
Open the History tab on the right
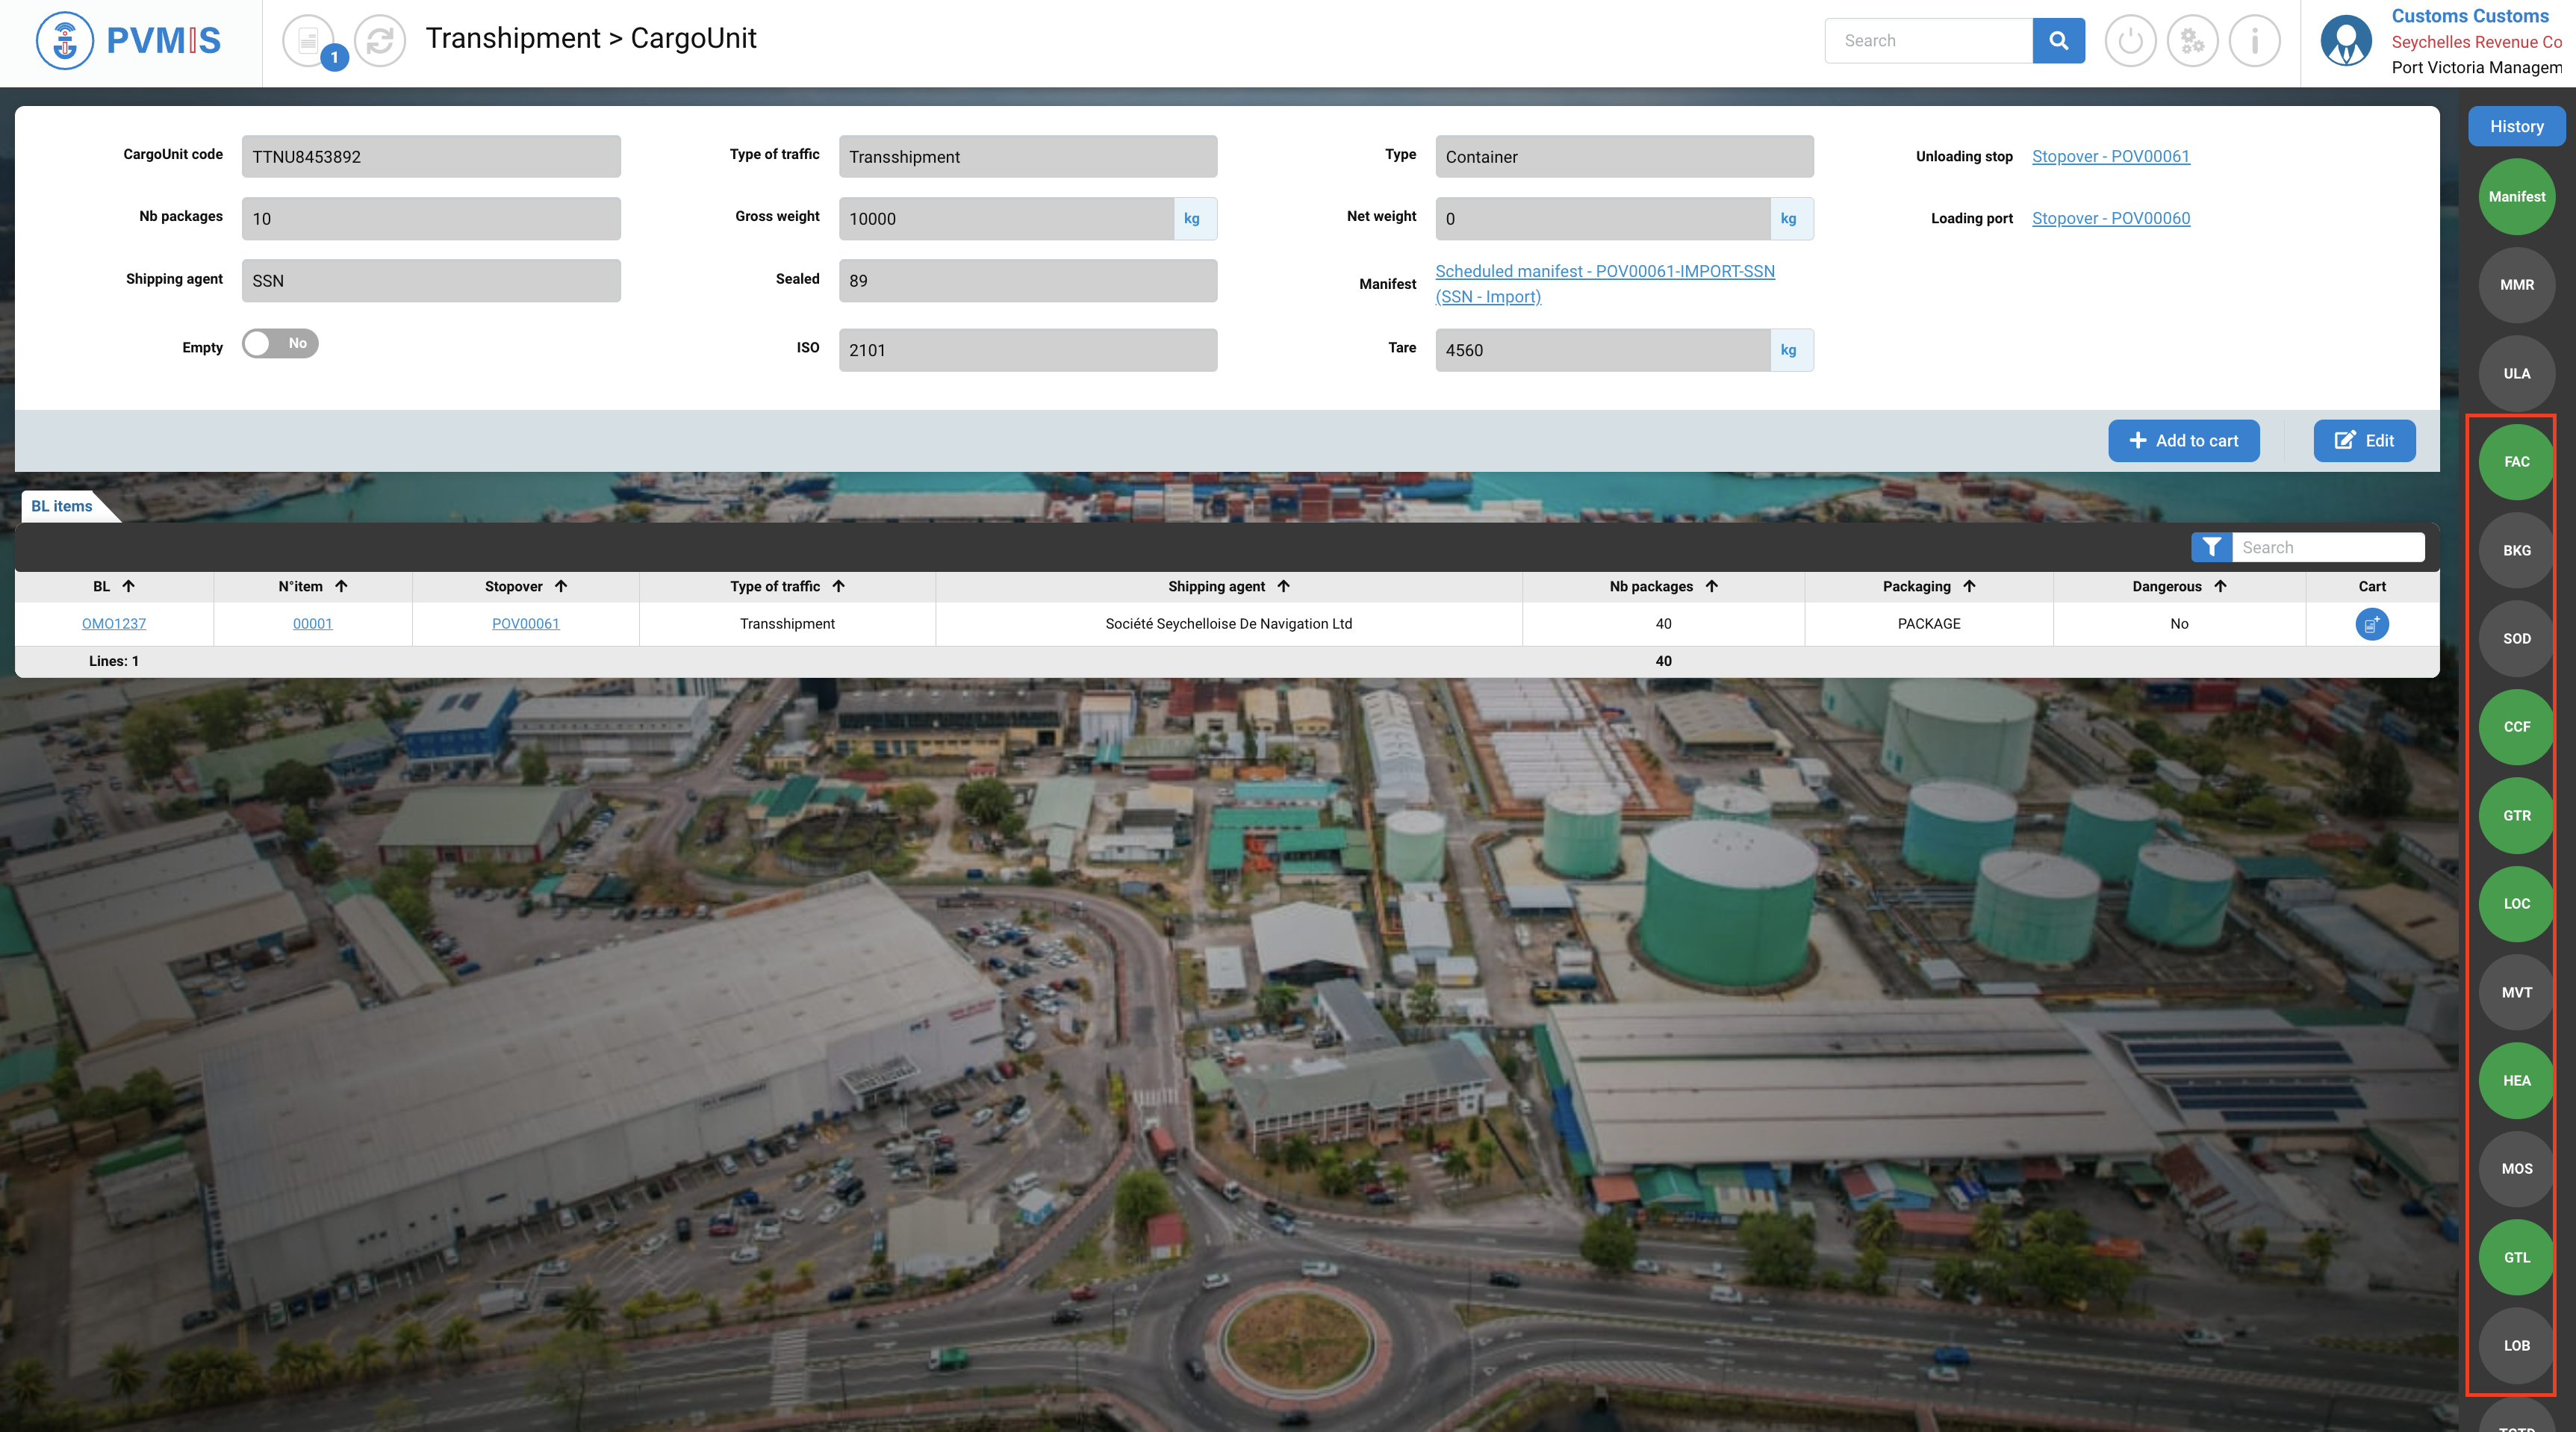(2516, 127)
